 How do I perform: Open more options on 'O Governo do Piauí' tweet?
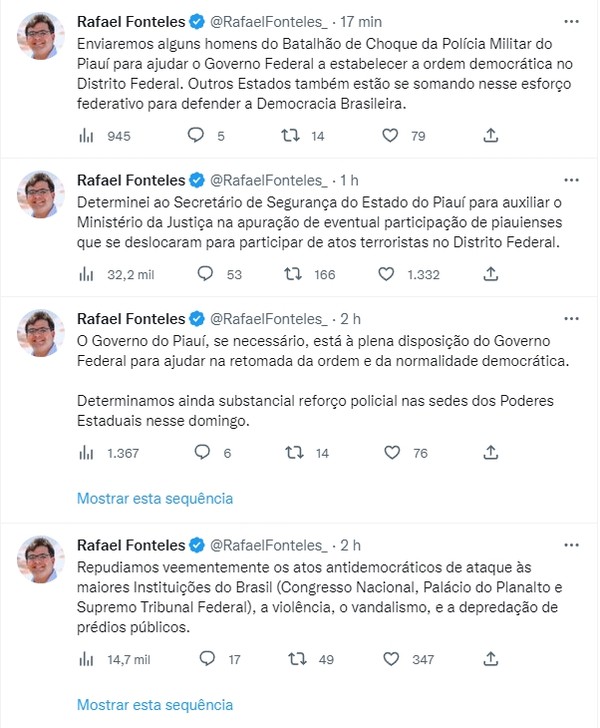tap(570, 318)
